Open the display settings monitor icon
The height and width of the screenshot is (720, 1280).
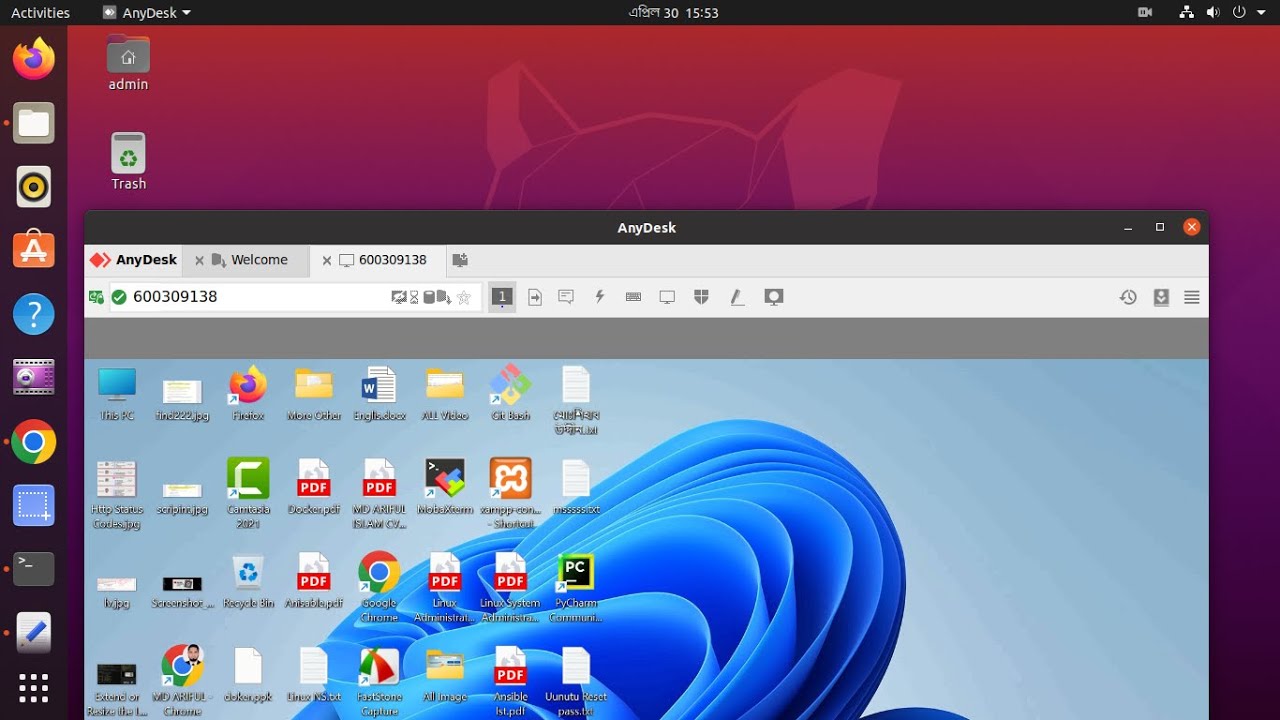(x=667, y=297)
